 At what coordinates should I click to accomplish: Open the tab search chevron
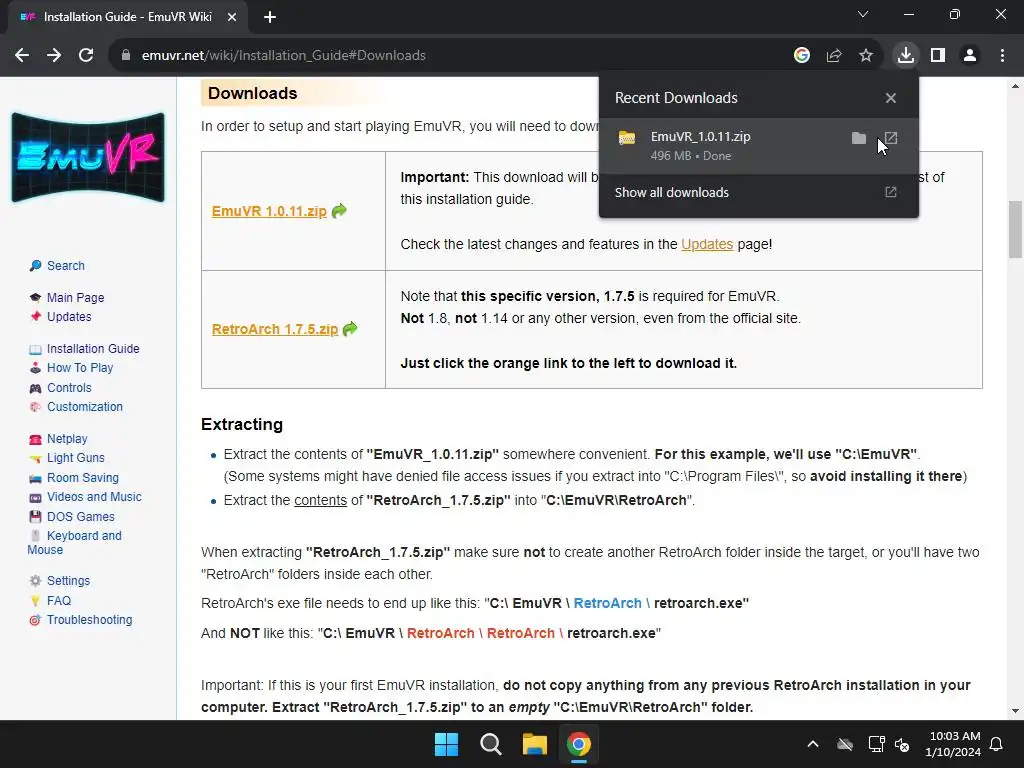click(x=863, y=14)
